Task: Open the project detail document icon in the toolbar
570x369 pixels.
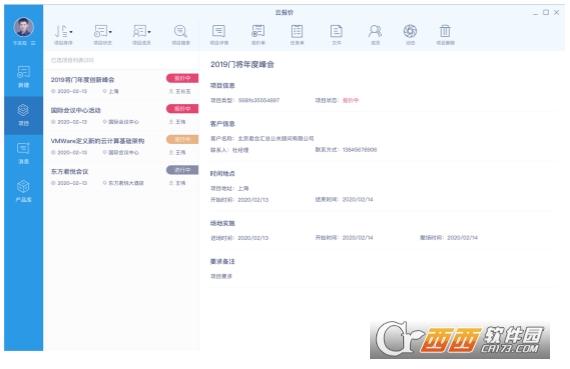Action: [218, 31]
